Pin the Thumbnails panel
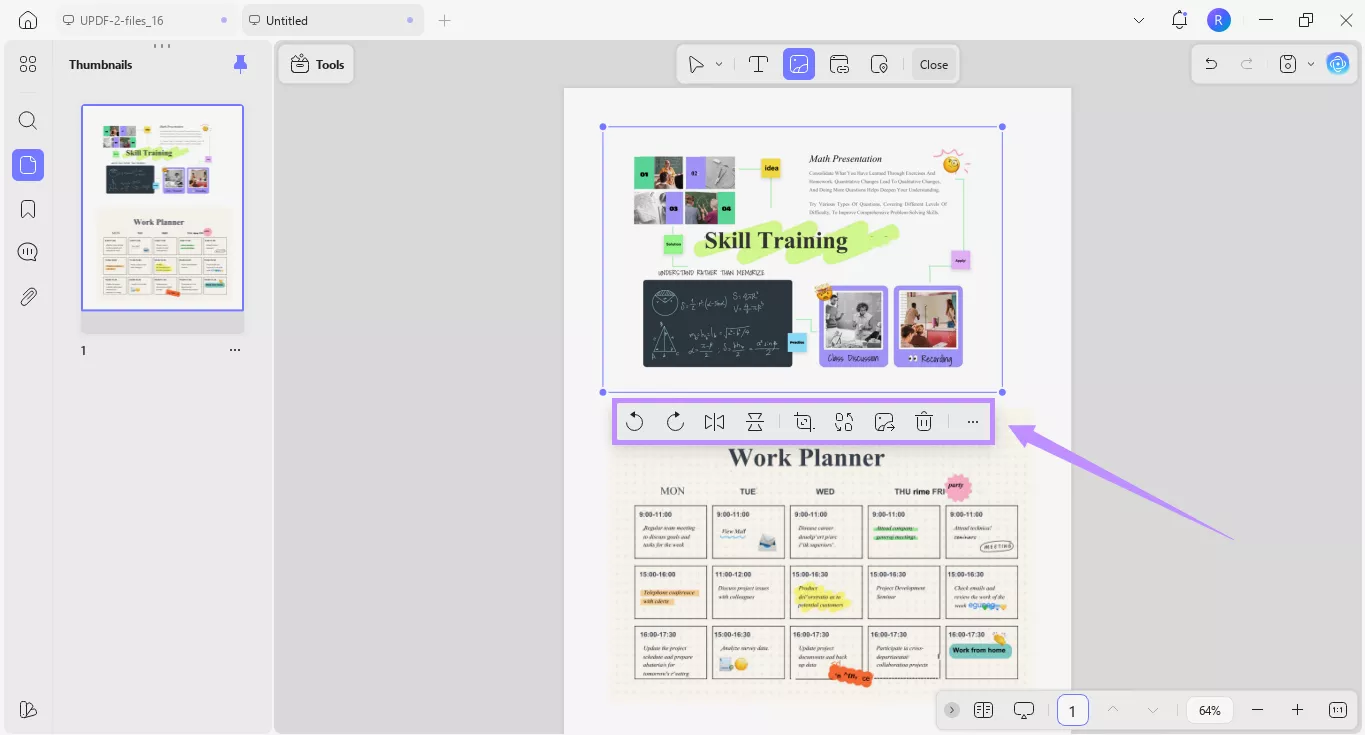 (x=240, y=63)
